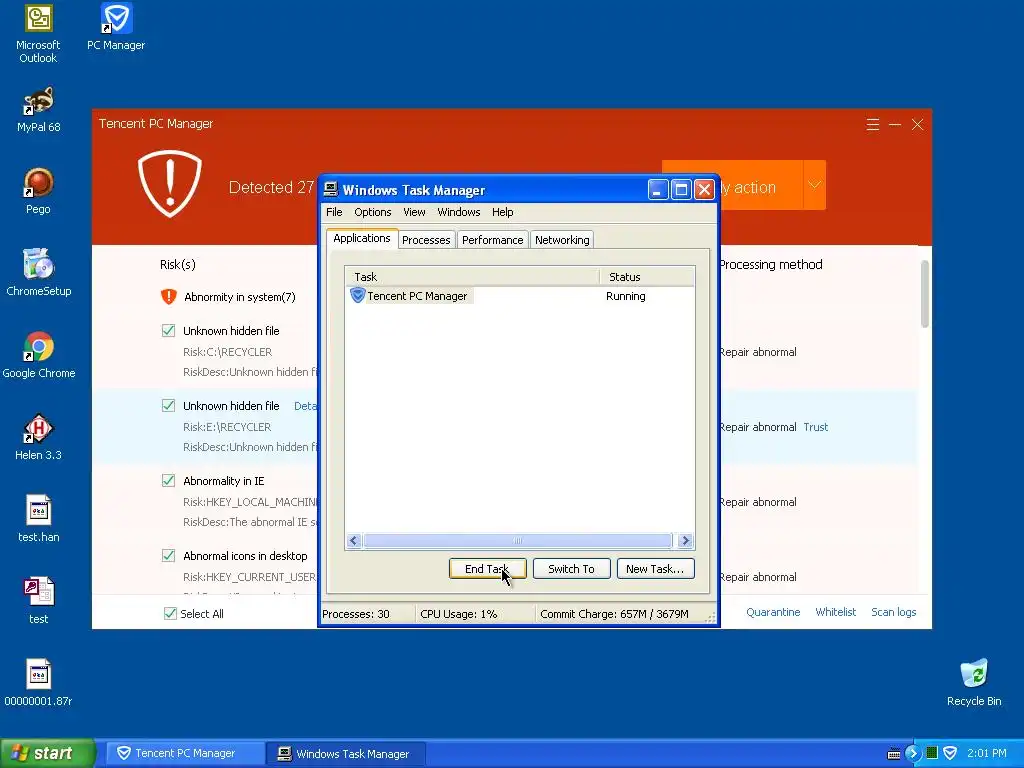Click the 2:01 PM clock

click(x=987, y=753)
